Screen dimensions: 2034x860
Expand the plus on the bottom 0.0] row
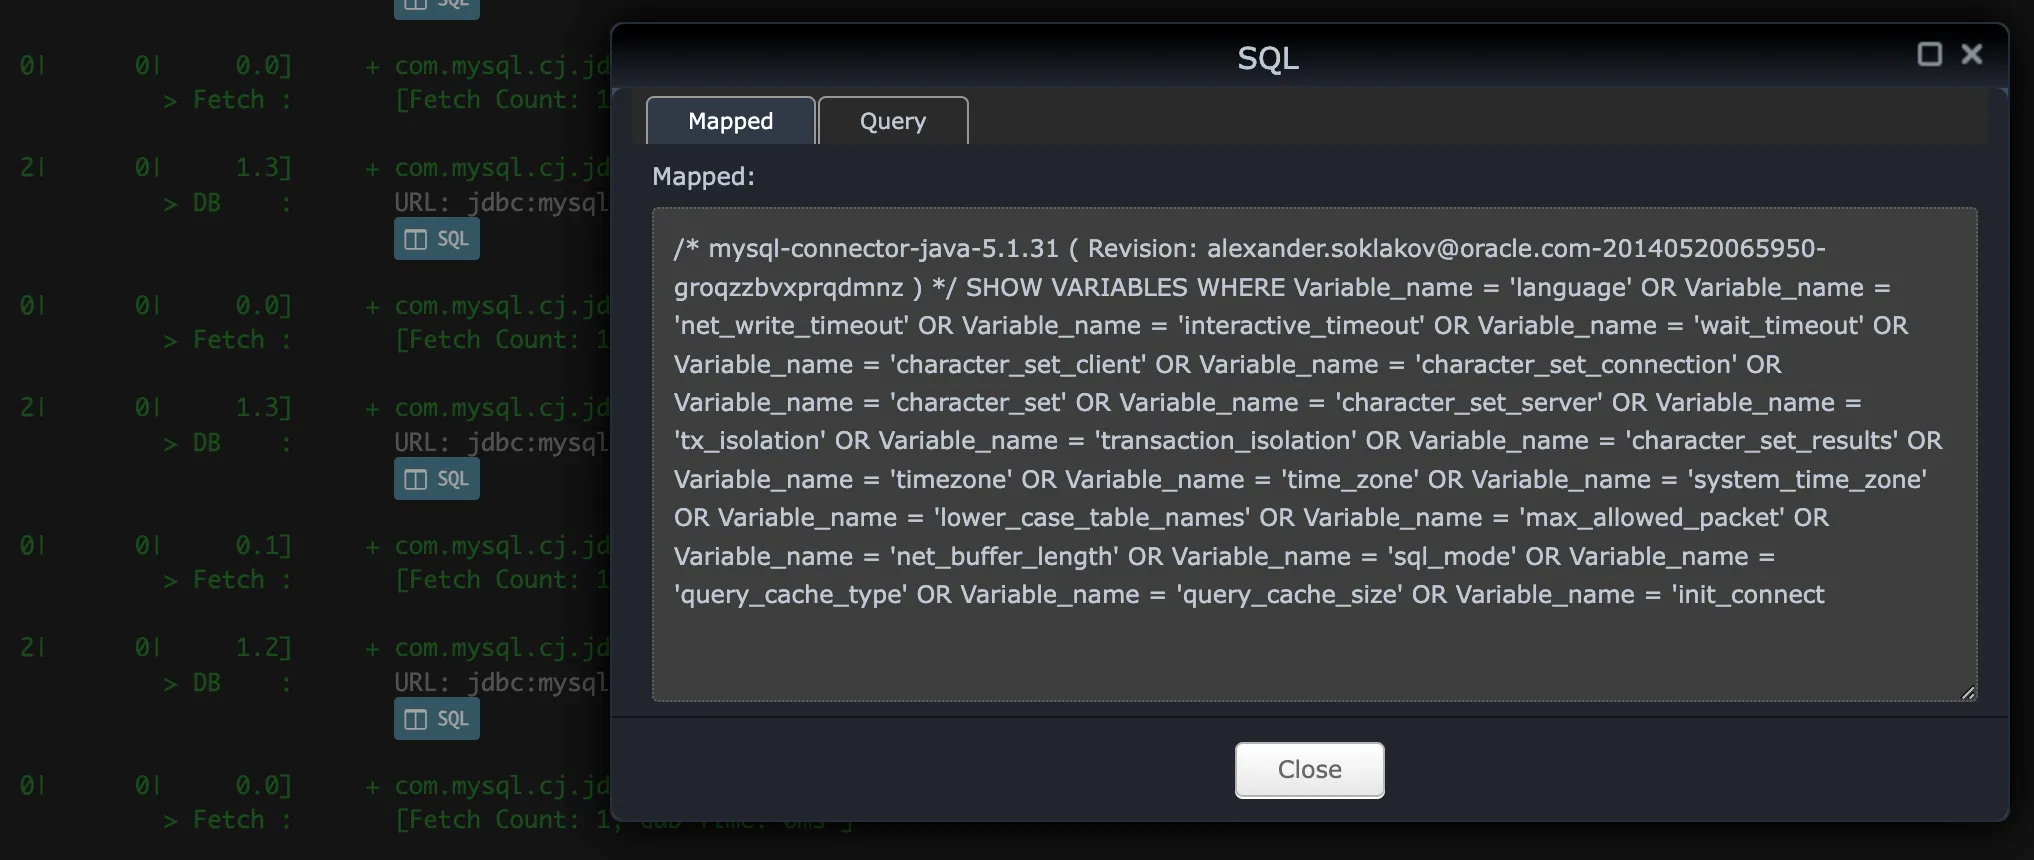[372, 787]
